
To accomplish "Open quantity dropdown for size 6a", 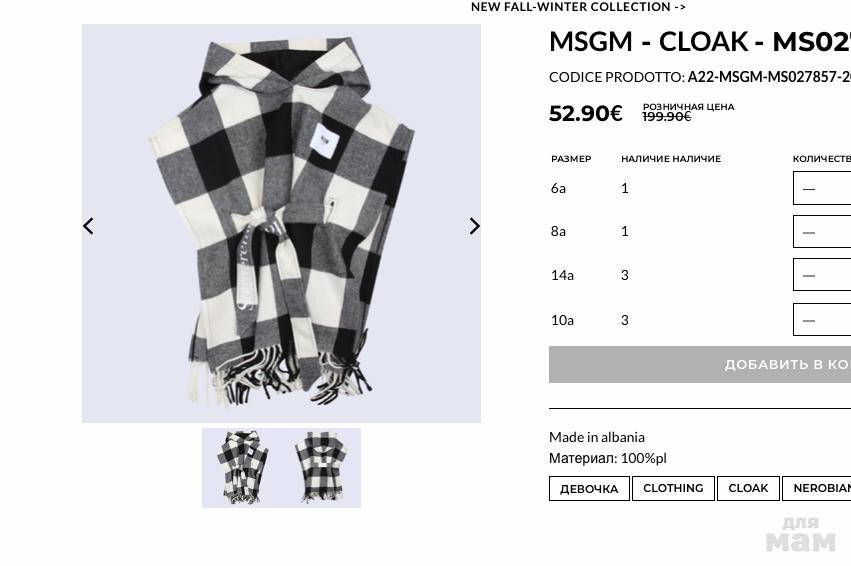I will [822, 188].
